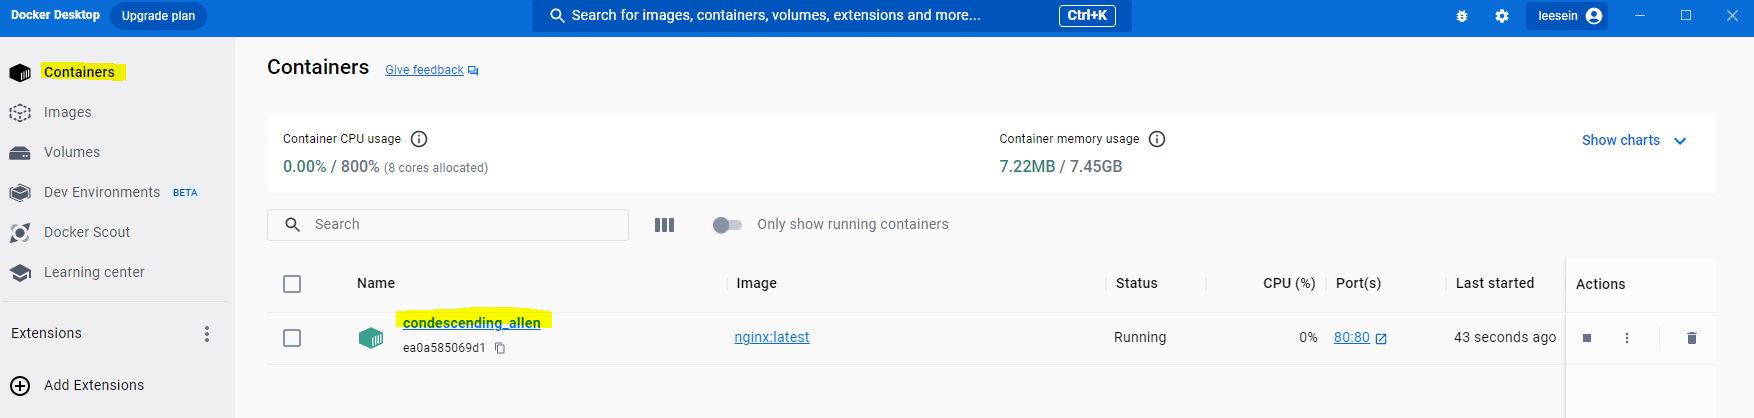Click the Actions column header

(1600, 284)
